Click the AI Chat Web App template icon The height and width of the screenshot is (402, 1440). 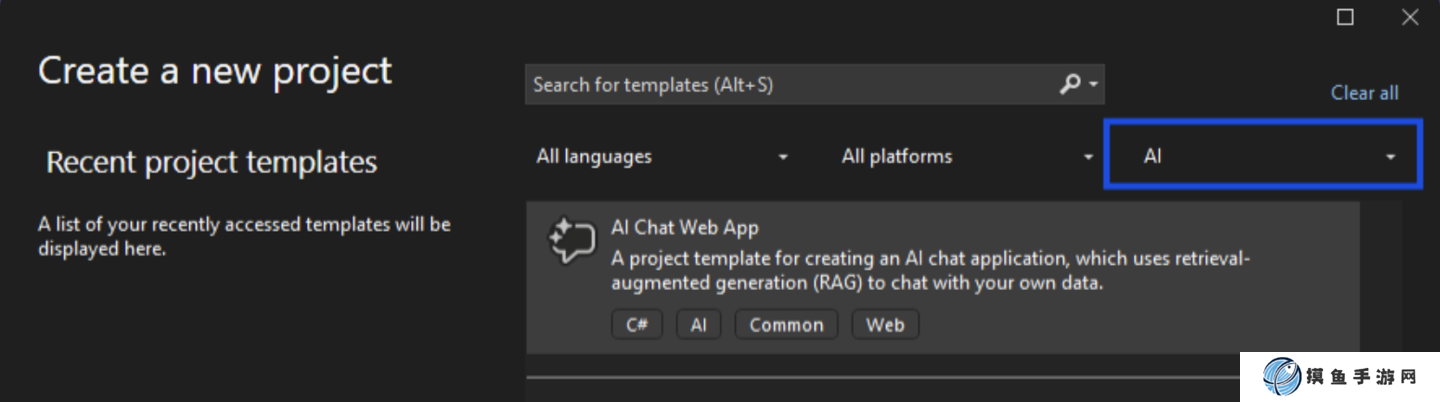pos(571,241)
